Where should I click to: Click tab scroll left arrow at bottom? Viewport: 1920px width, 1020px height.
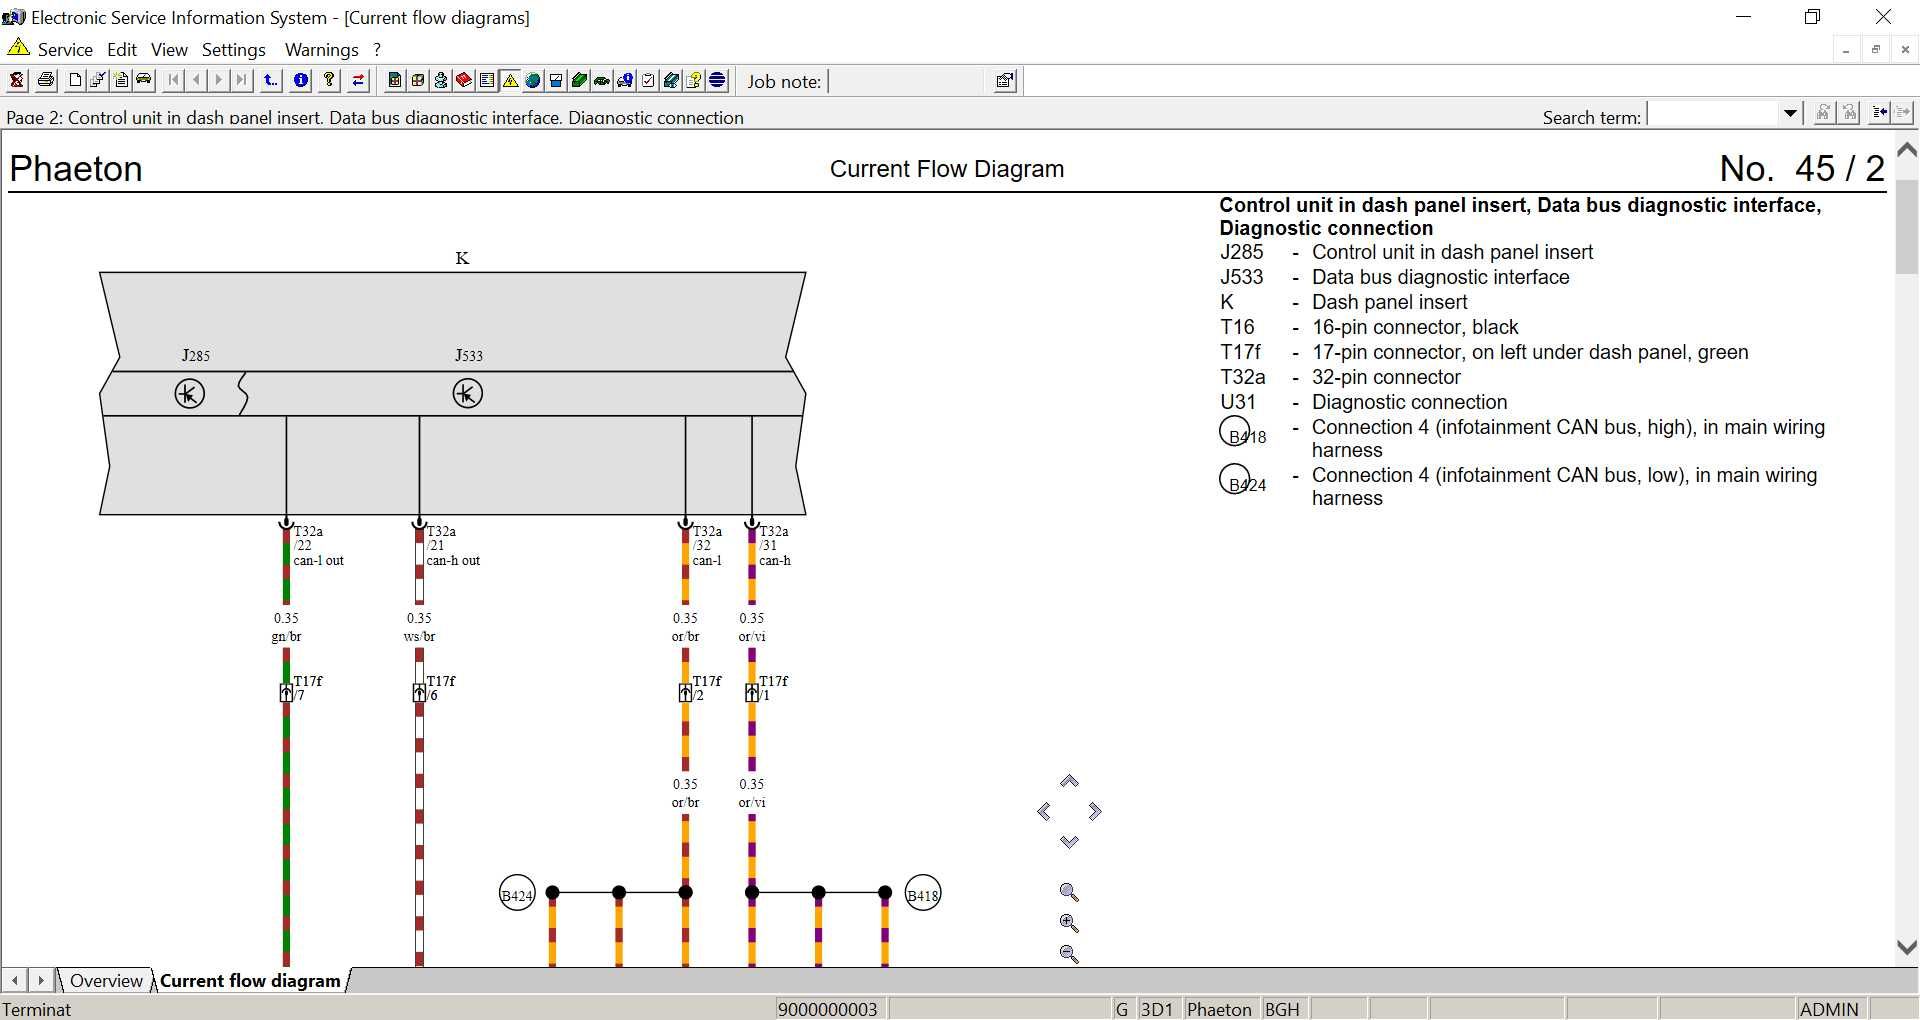click(x=14, y=981)
